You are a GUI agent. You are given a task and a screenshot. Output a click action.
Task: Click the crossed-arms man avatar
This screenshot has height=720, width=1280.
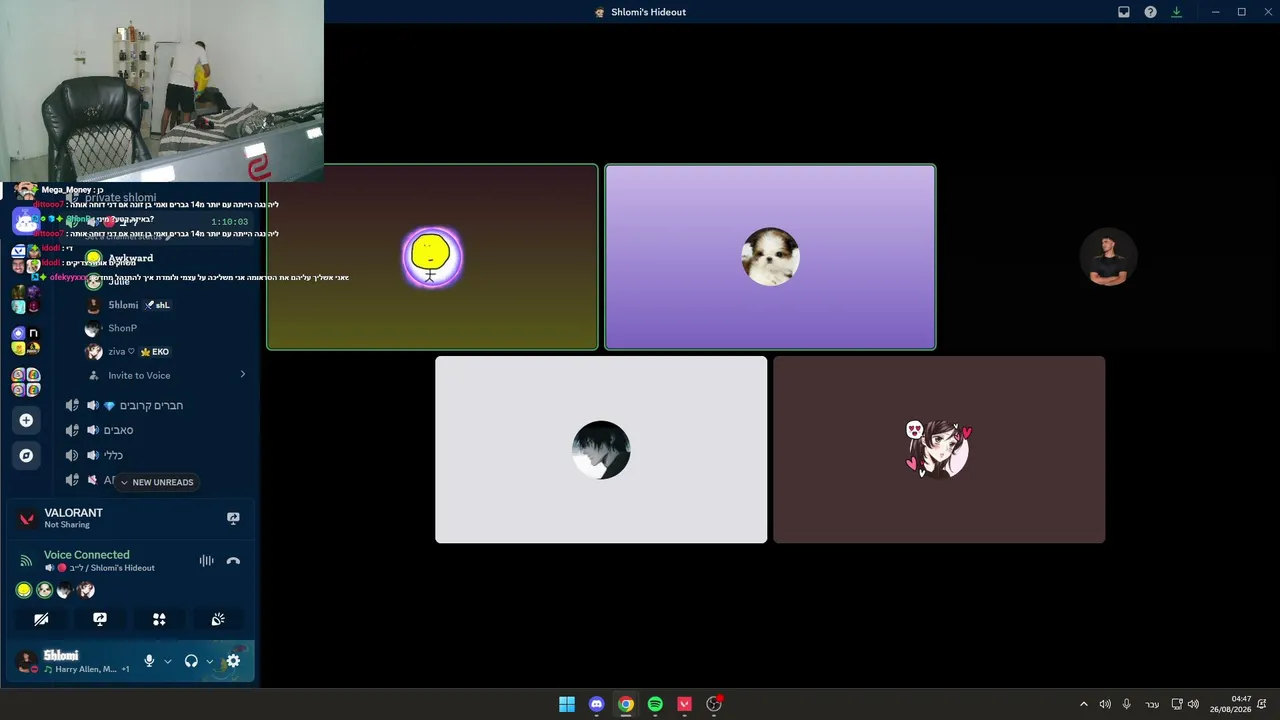[1108, 257]
